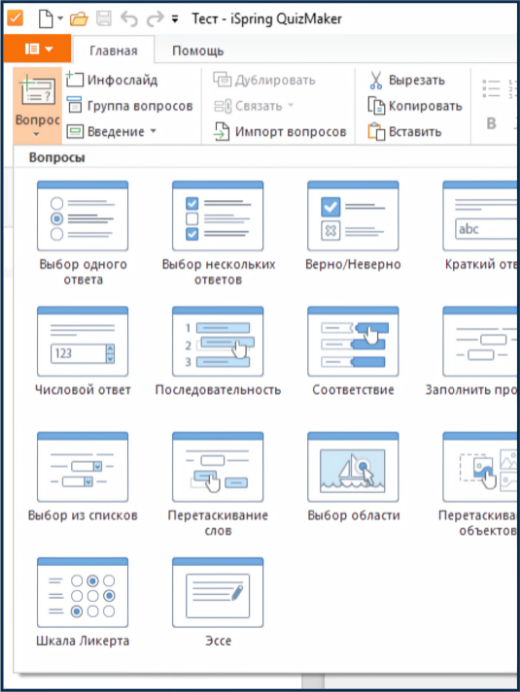Click the iSpring QuizMaker app logo icon

coord(15,18)
